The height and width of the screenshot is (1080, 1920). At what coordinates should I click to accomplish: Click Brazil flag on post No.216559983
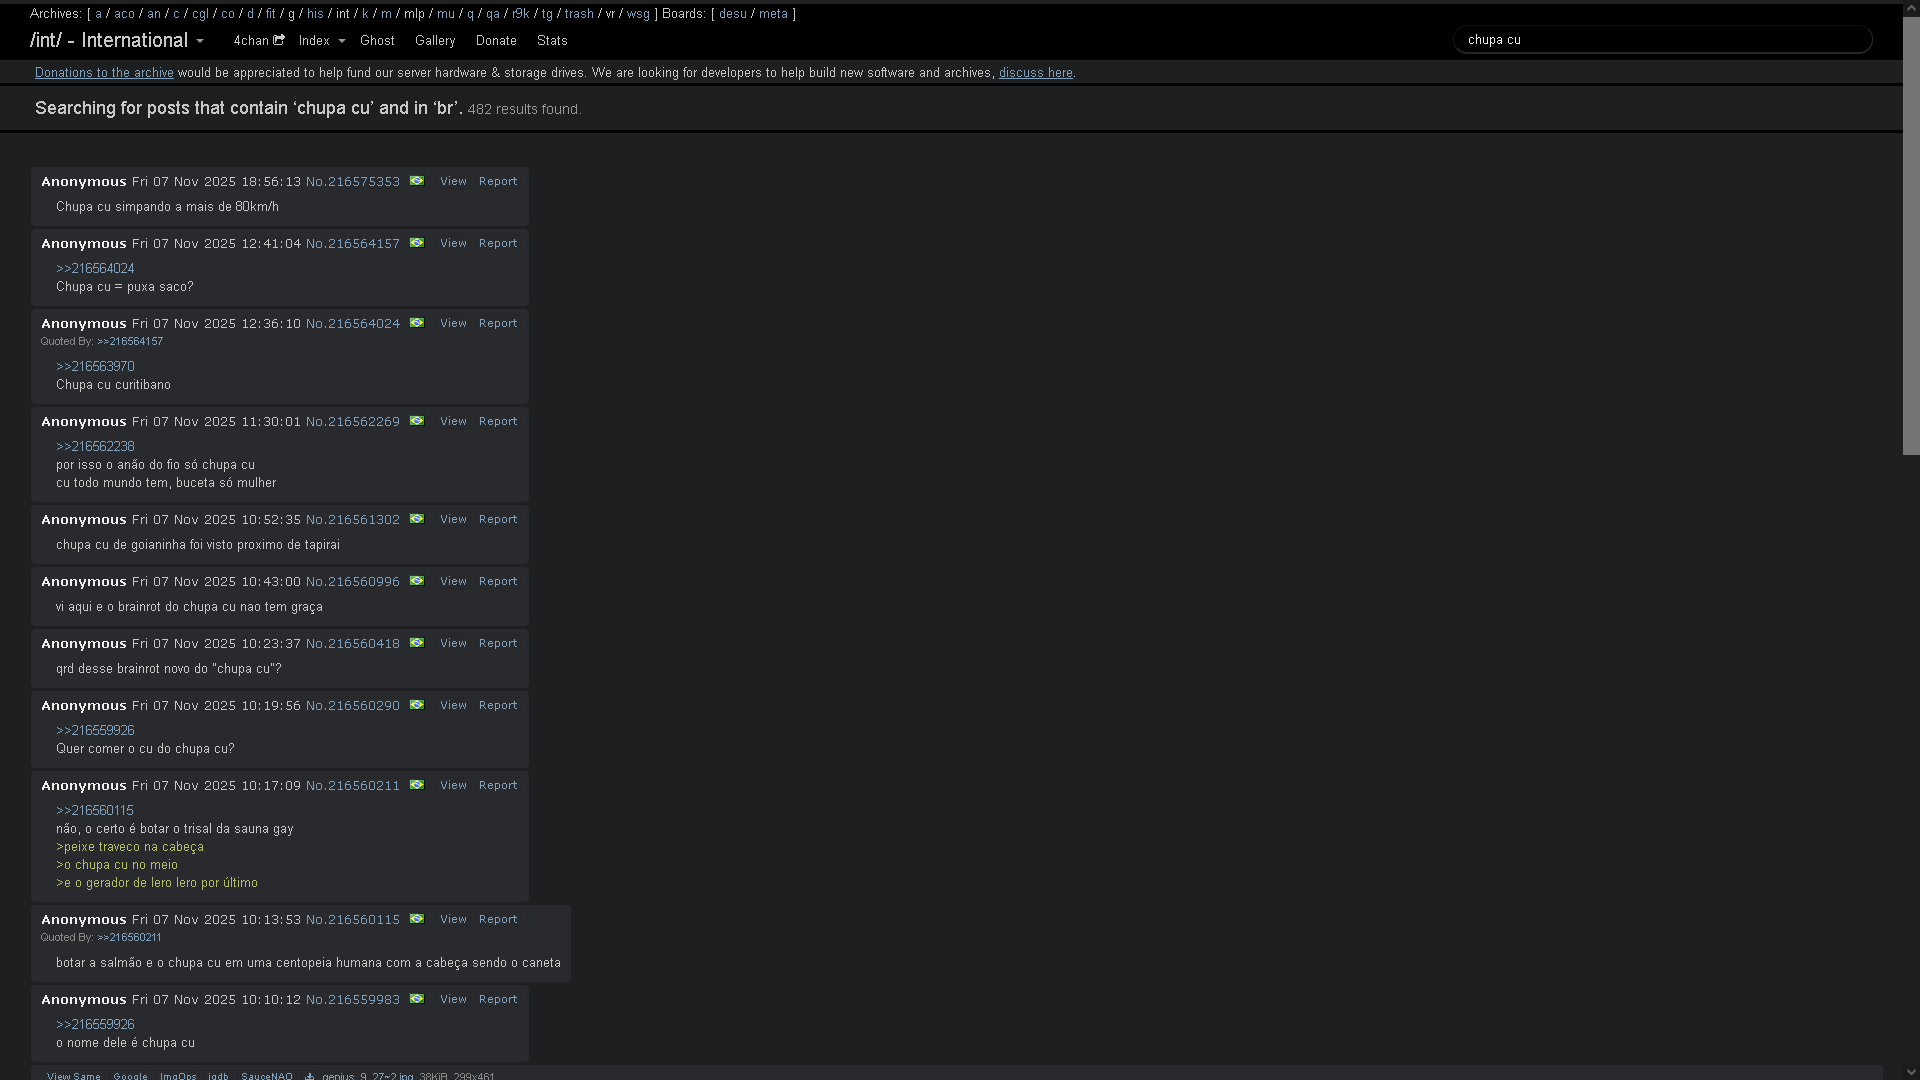pos(417,999)
